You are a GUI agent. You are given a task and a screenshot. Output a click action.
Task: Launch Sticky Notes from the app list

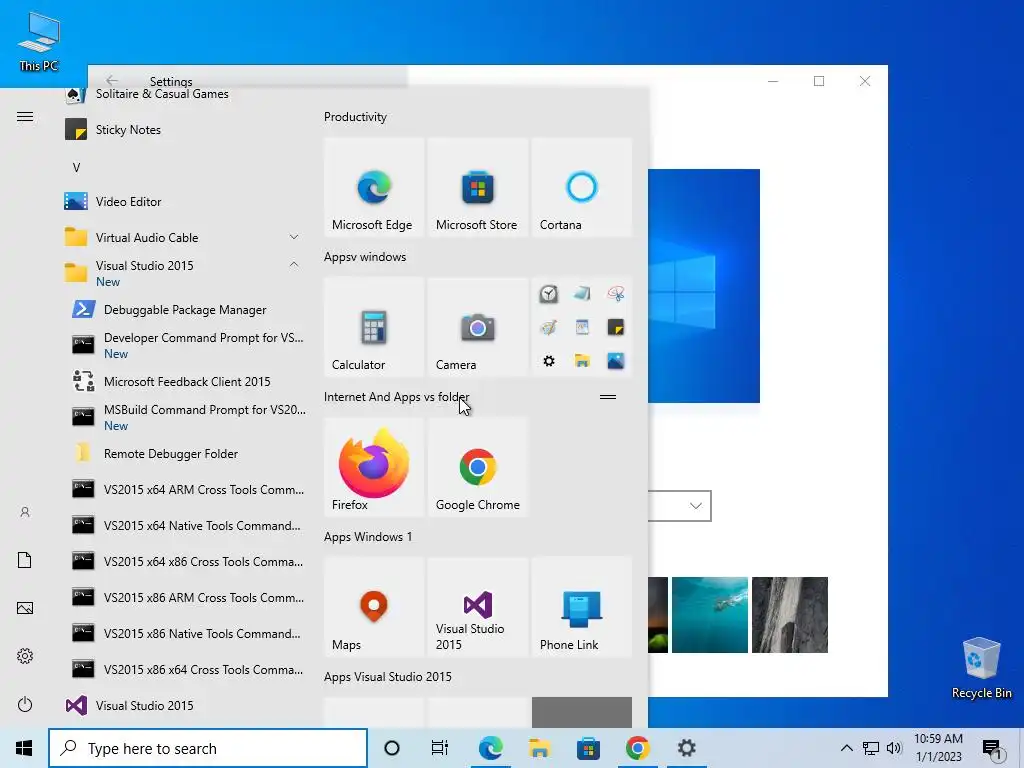(x=185, y=129)
